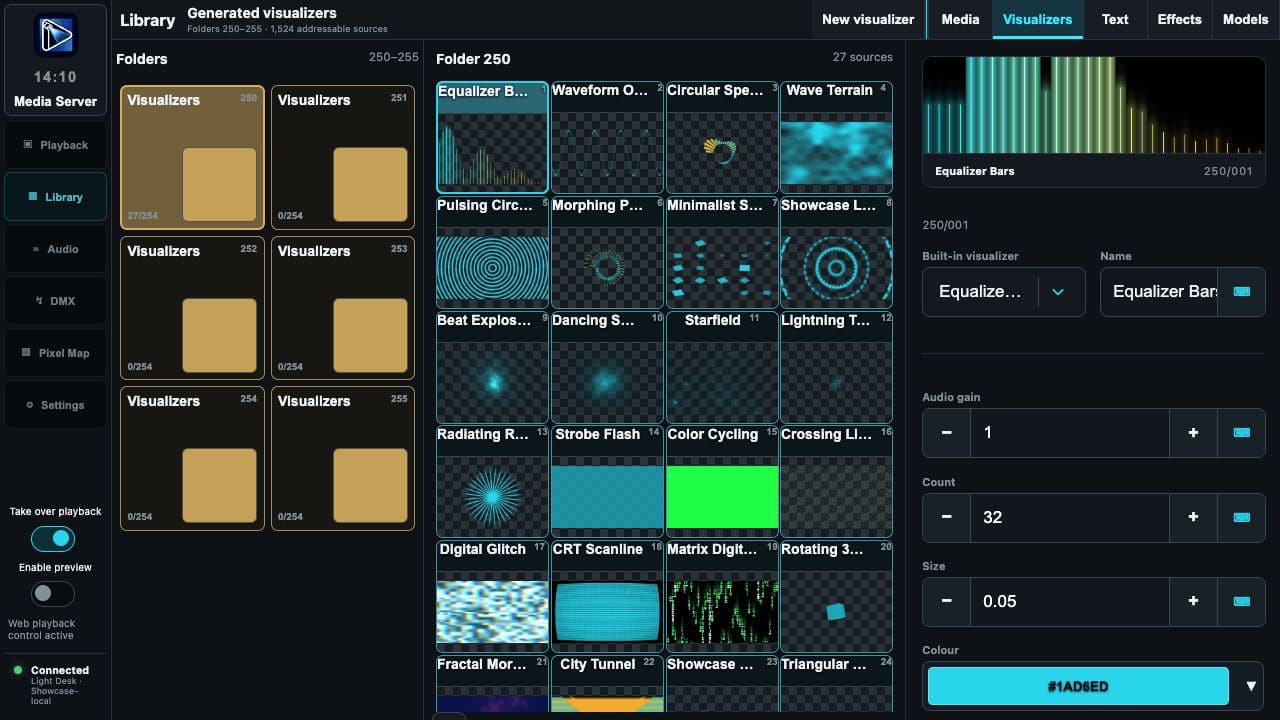Viewport: 1280px width, 720px height.
Task: Switch to the Media tab
Action: point(960,19)
